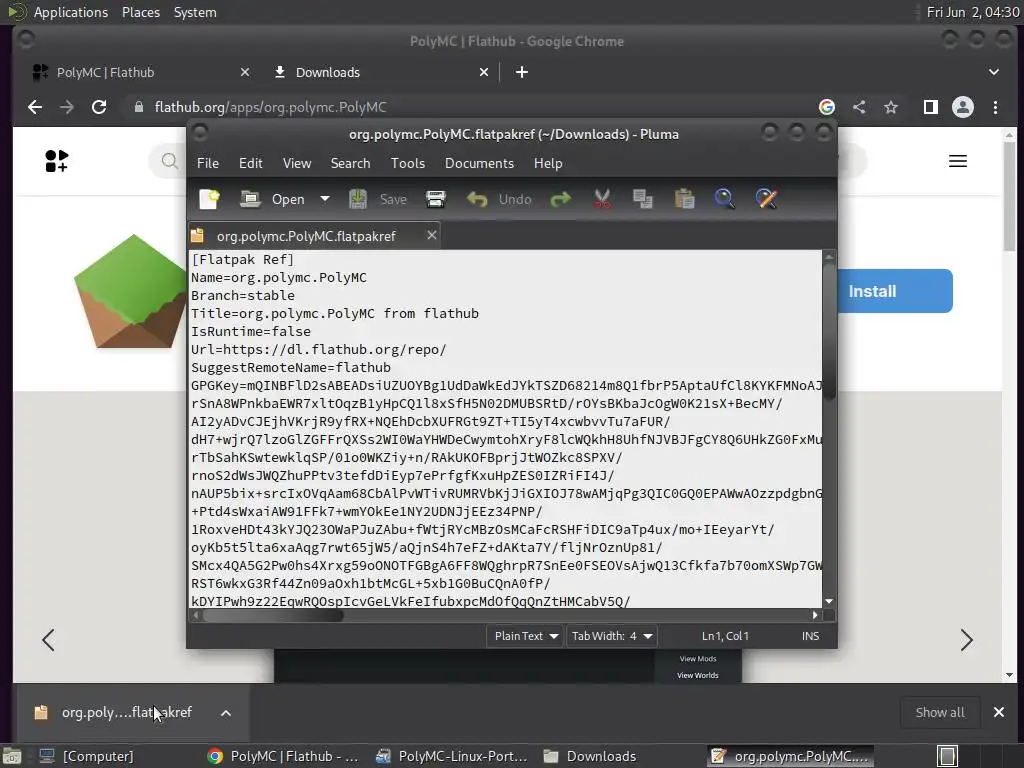
Task: Copy selection with the copy icon
Action: point(643,199)
